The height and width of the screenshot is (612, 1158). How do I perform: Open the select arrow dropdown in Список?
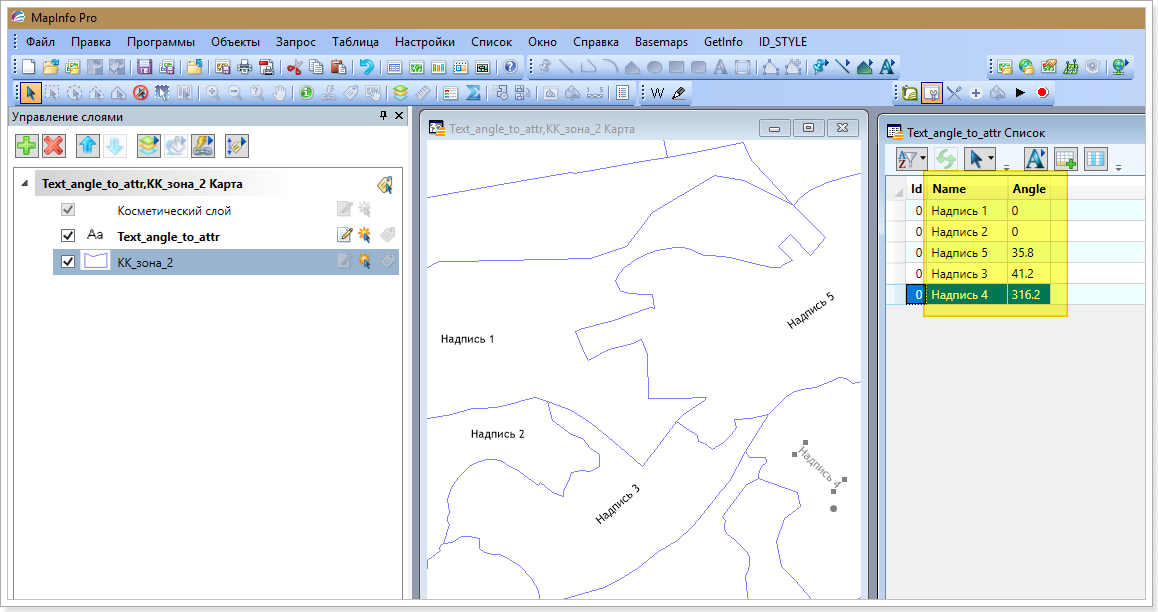[x=990, y=159]
